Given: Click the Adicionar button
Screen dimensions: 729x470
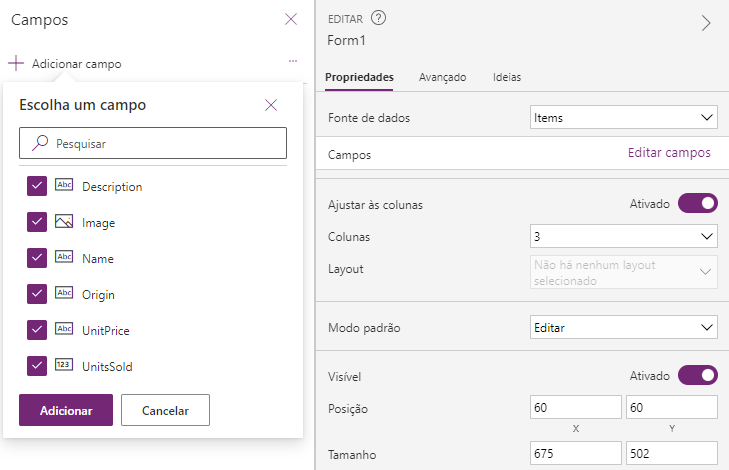Looking at the screenshot, I should tap(66, 410).
